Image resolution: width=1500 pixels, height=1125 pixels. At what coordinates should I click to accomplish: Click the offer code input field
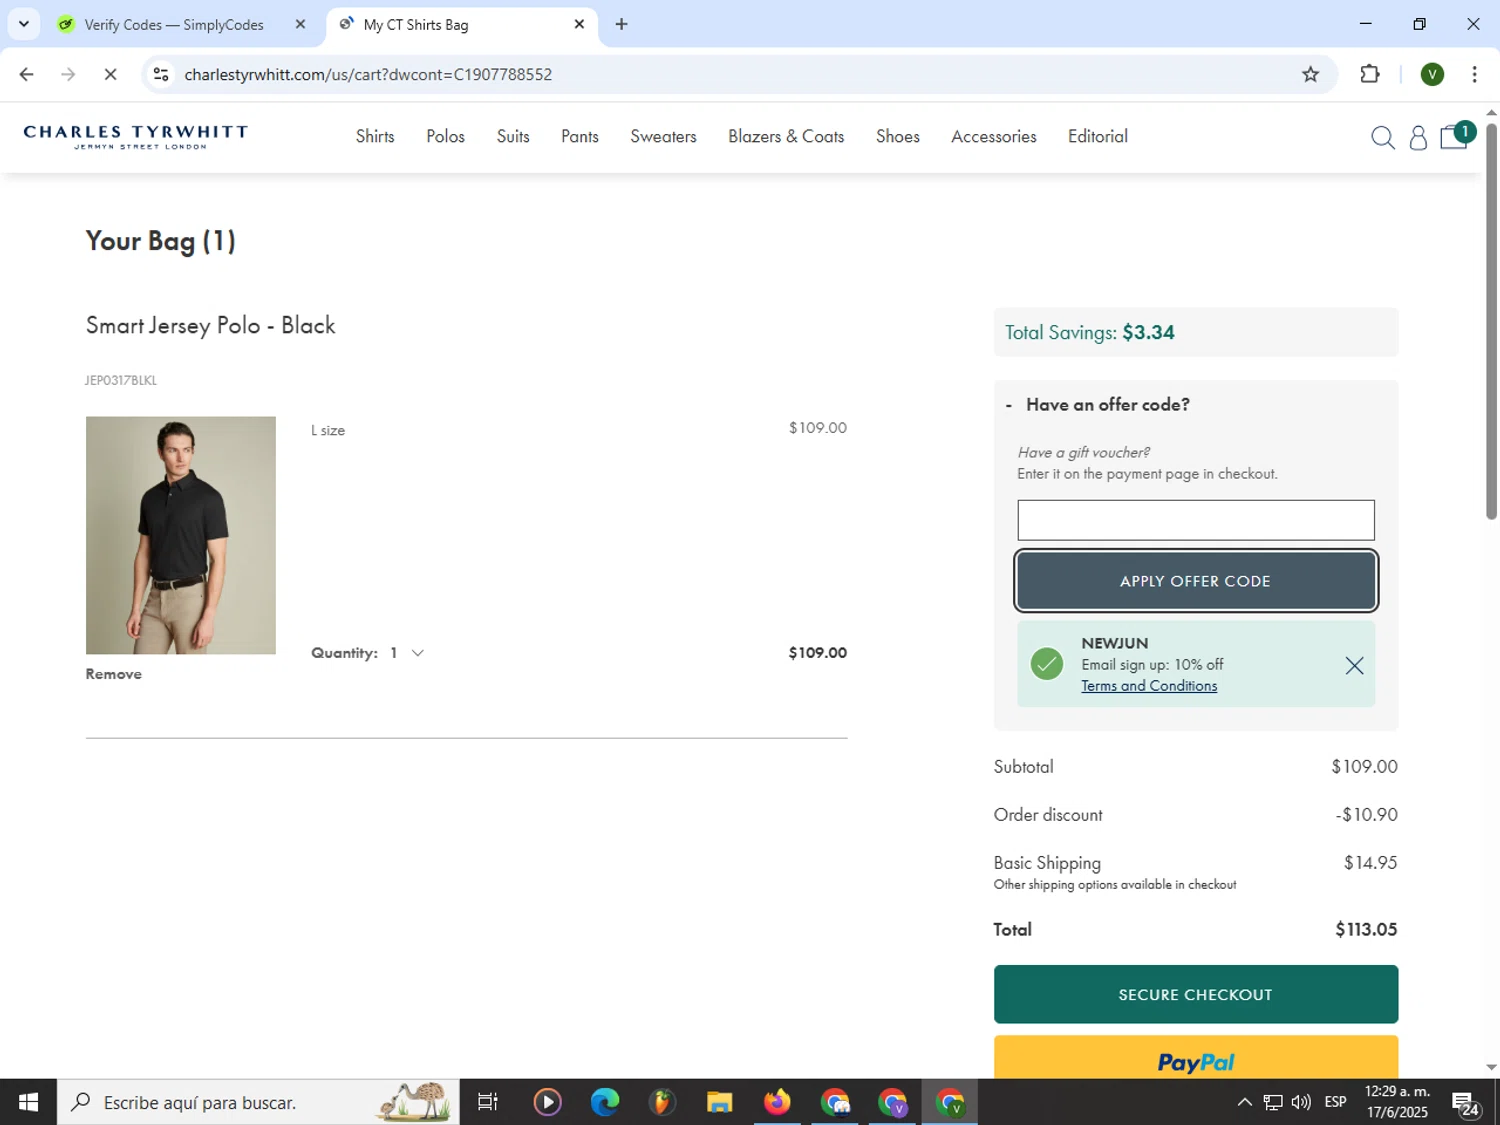coord(1195,520)
